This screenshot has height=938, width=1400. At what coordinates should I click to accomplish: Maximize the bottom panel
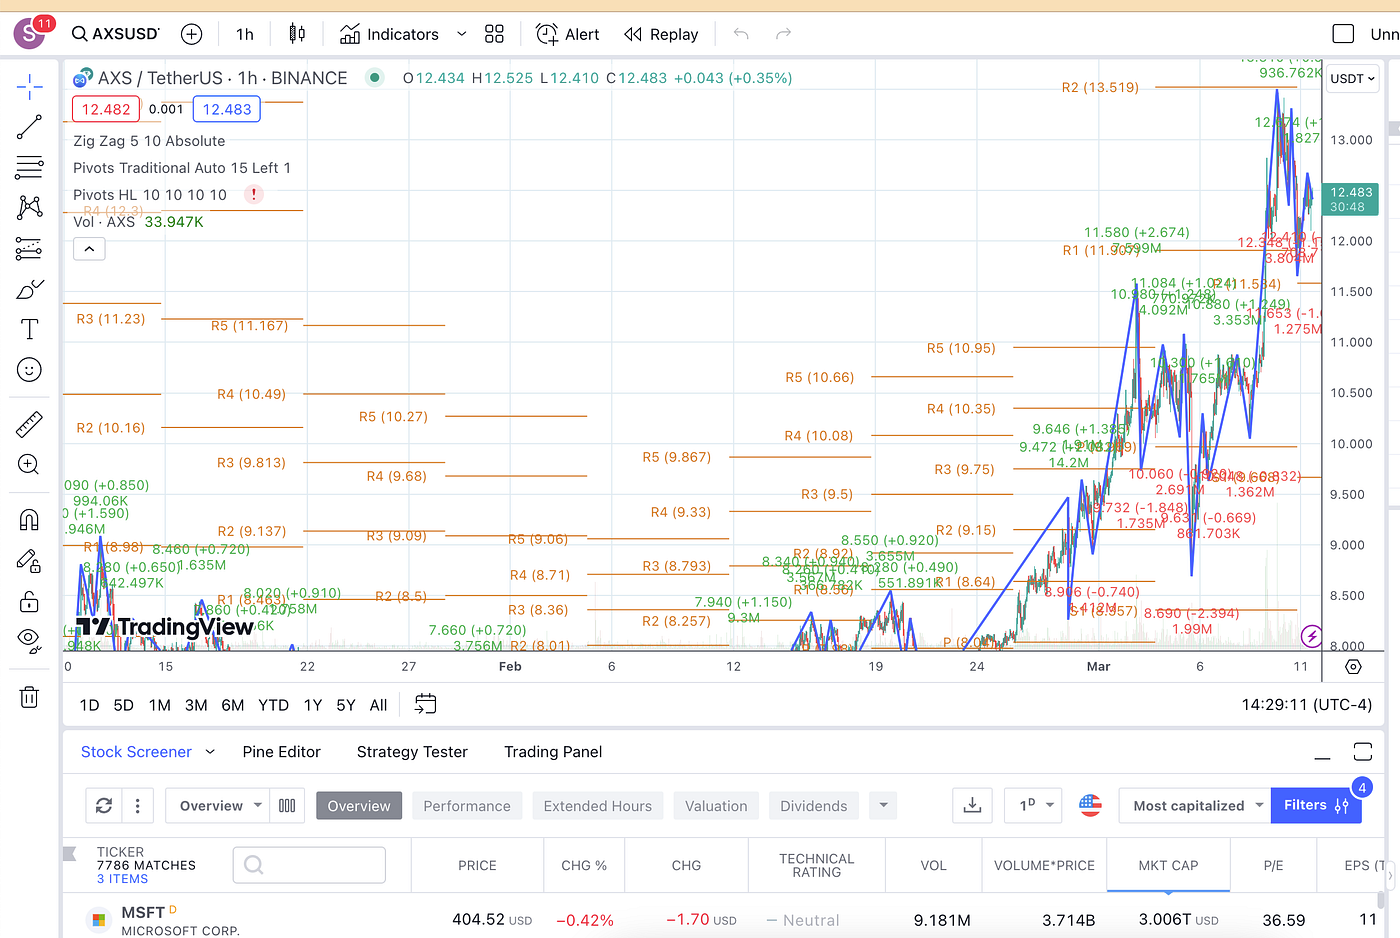pyautogui.click(x=1362, y=752)
